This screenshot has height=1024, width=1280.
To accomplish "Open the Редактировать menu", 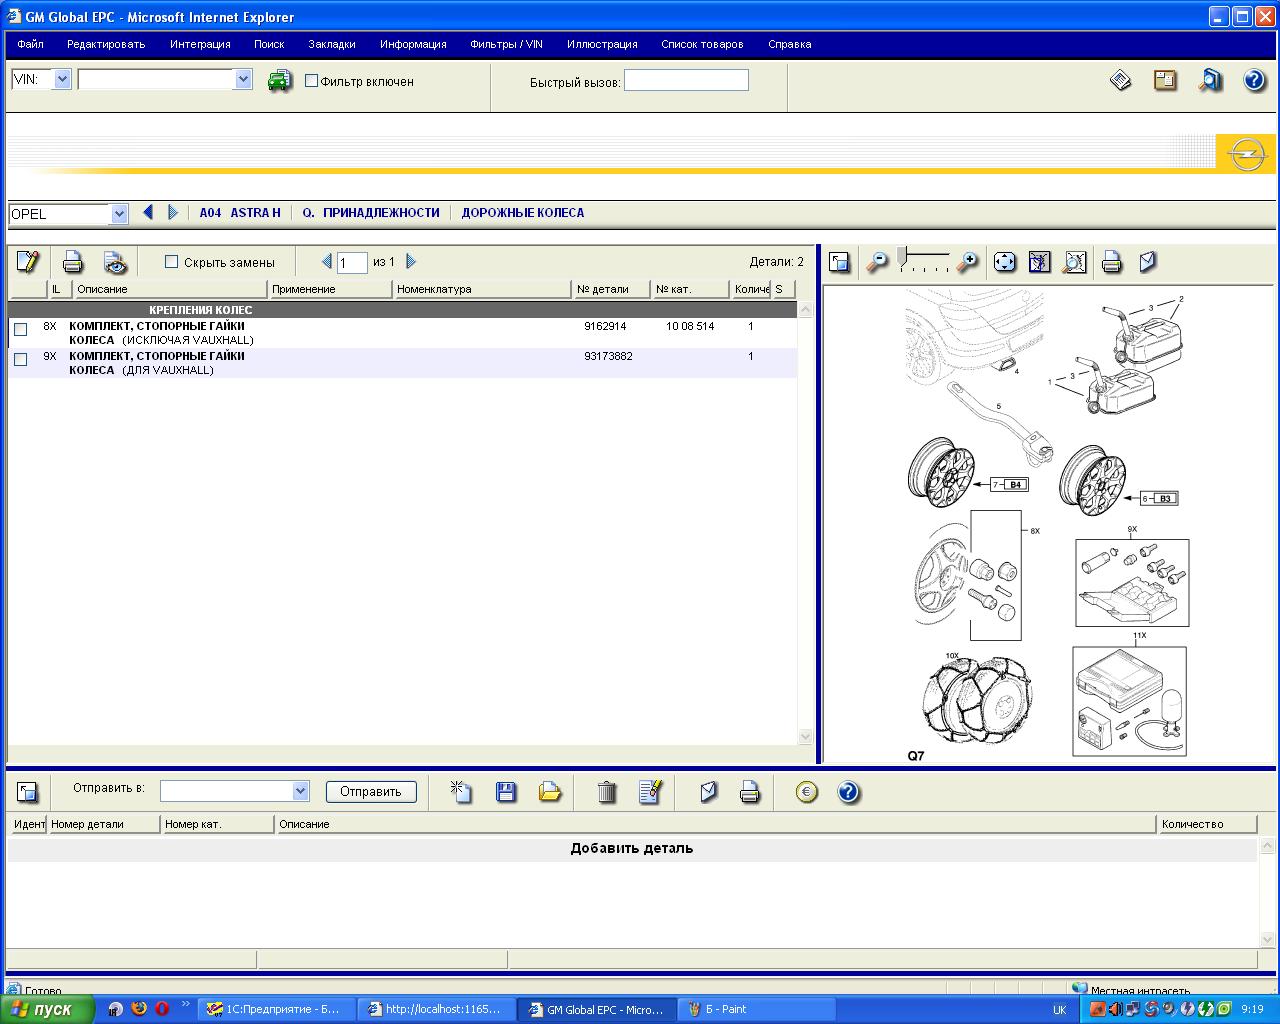I will (106, 44).
